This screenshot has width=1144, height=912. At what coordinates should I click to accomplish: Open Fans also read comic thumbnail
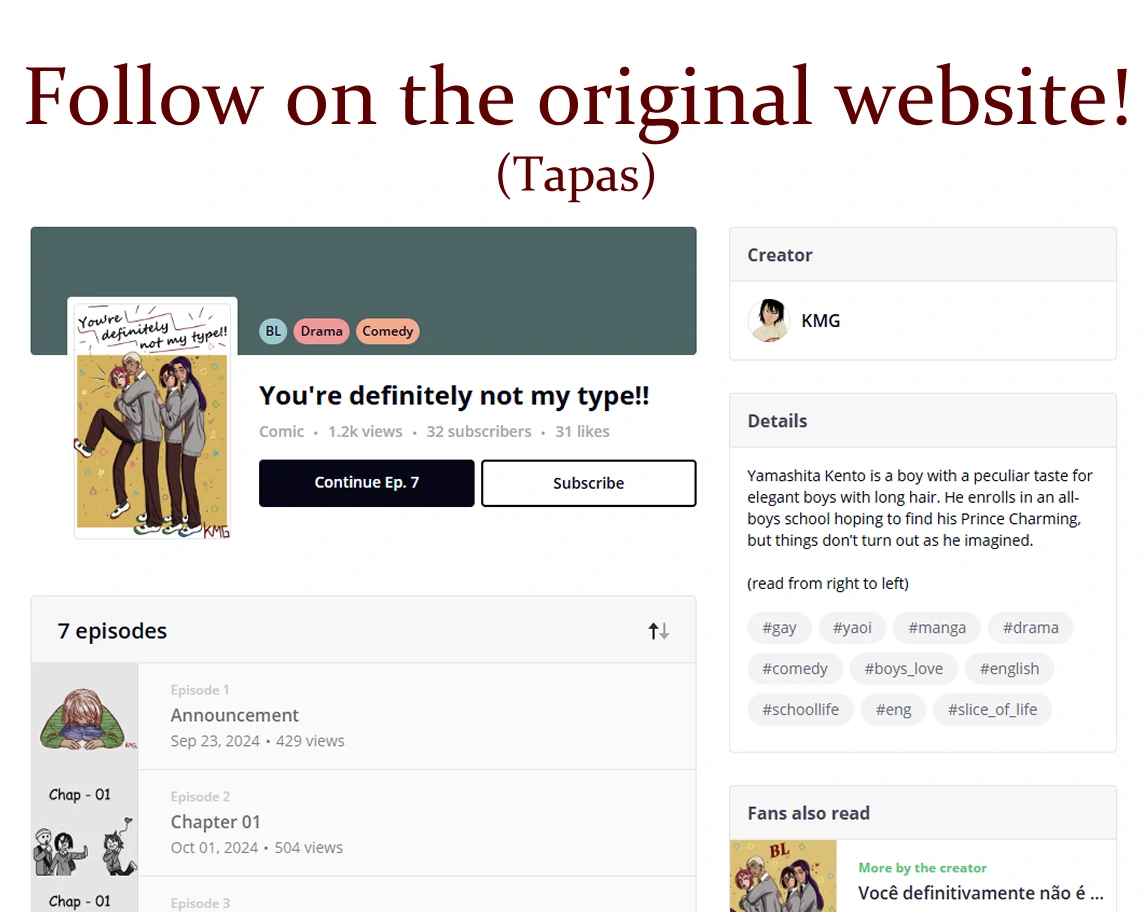click(783, 876)
